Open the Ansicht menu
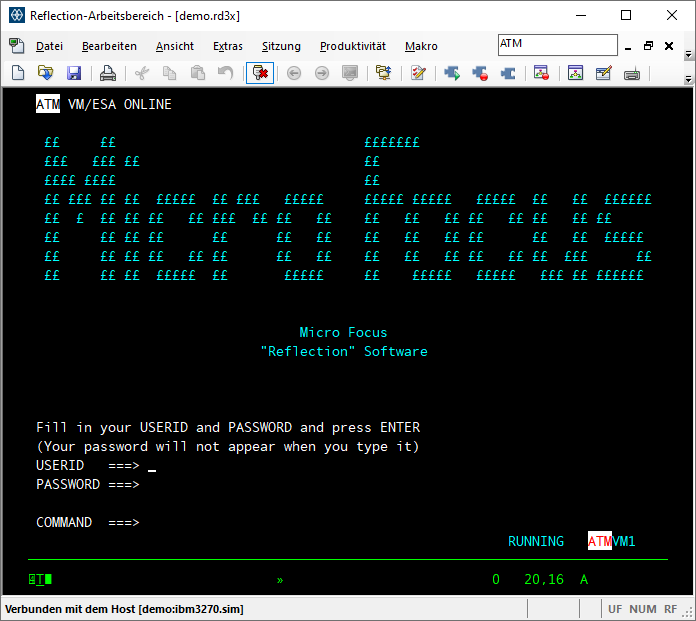This screenshot has width=696, height=621. pos(175,46)
